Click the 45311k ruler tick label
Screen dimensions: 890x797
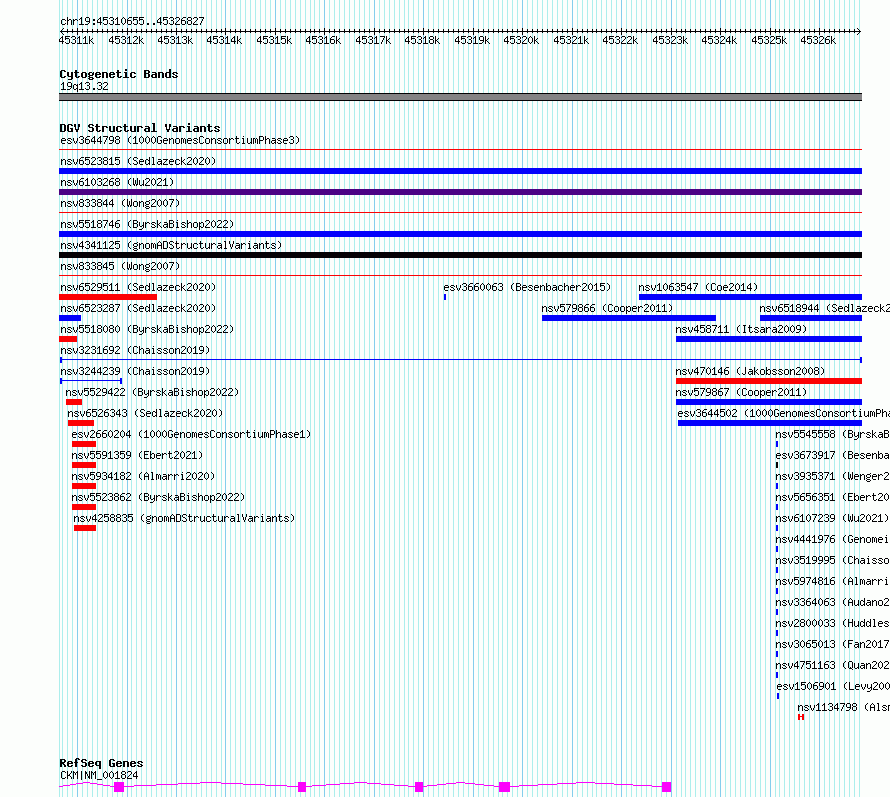point(77,40)
